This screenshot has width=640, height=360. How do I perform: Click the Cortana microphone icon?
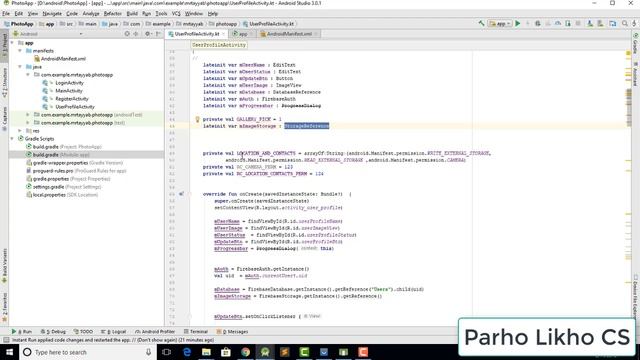coord(149,352)
